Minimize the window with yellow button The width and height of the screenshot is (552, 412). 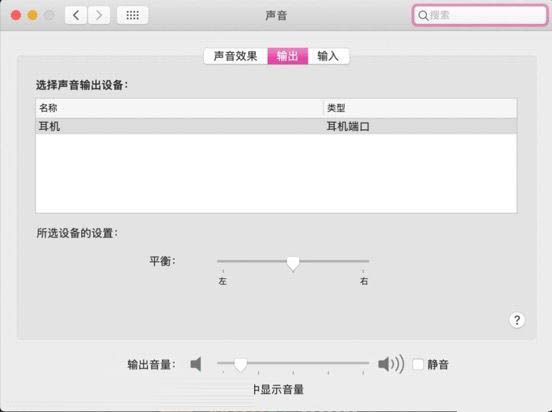point(33,15)
